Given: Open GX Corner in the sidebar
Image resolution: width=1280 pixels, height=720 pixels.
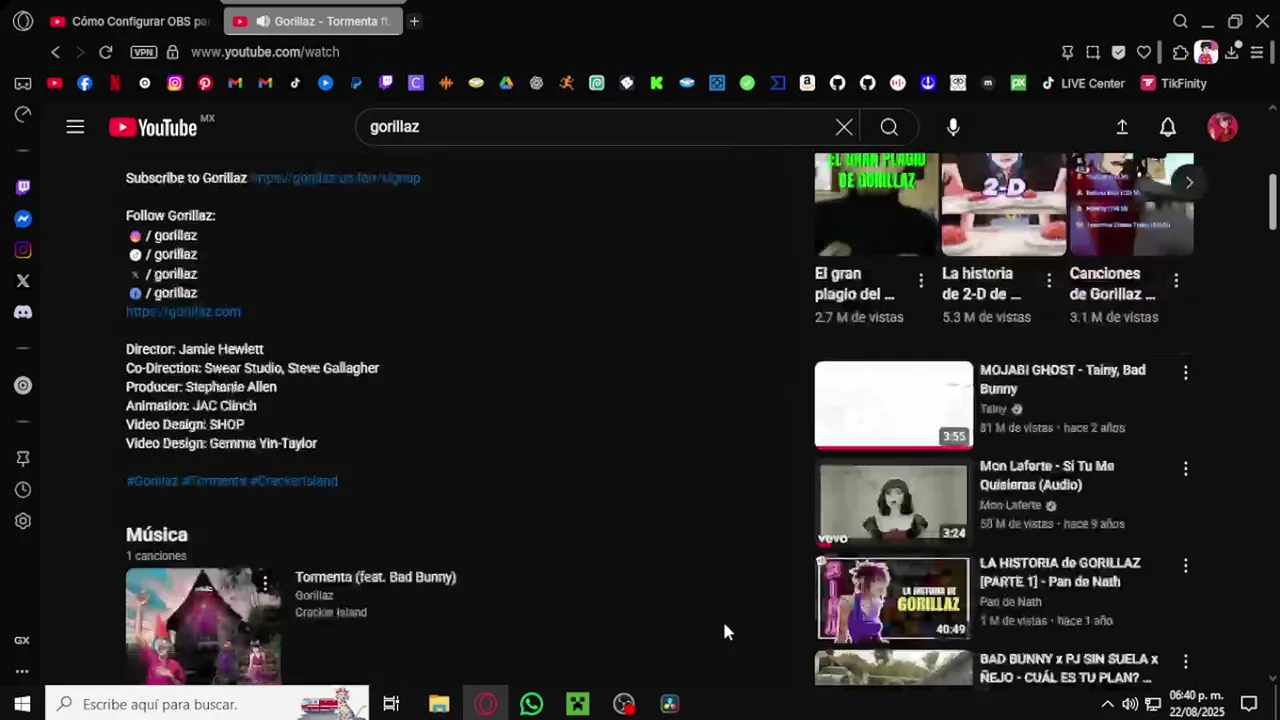Looking at the screenshot, I should (x=22, y=640).
